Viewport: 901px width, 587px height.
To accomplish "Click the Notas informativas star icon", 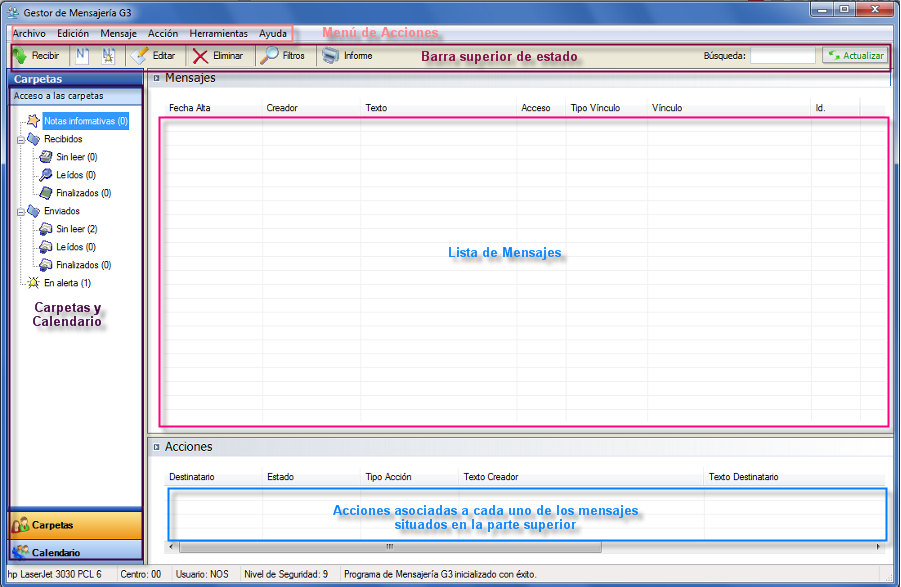I will coord(33,121).
